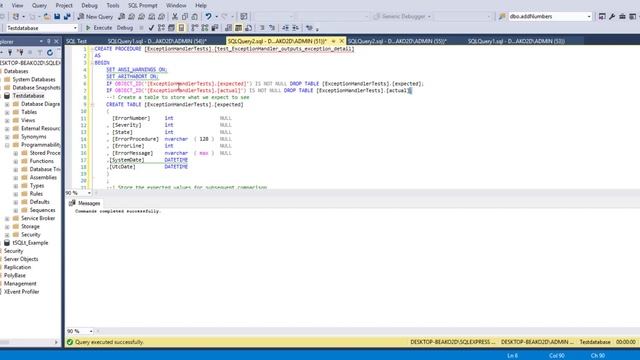
Task: Parse query with checkmark icon
Action: point(151,28)
